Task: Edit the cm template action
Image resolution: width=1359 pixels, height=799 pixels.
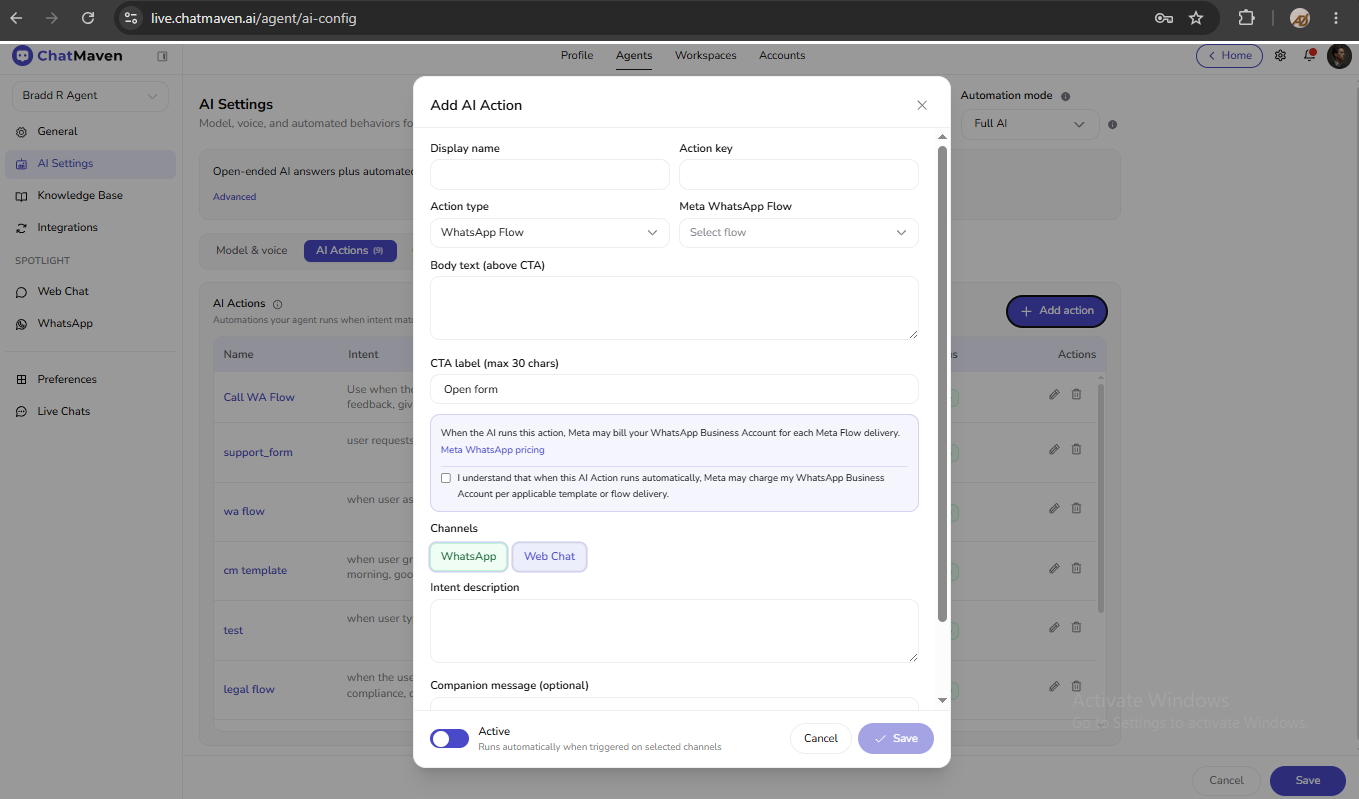Action: (x=1054, y=568)
